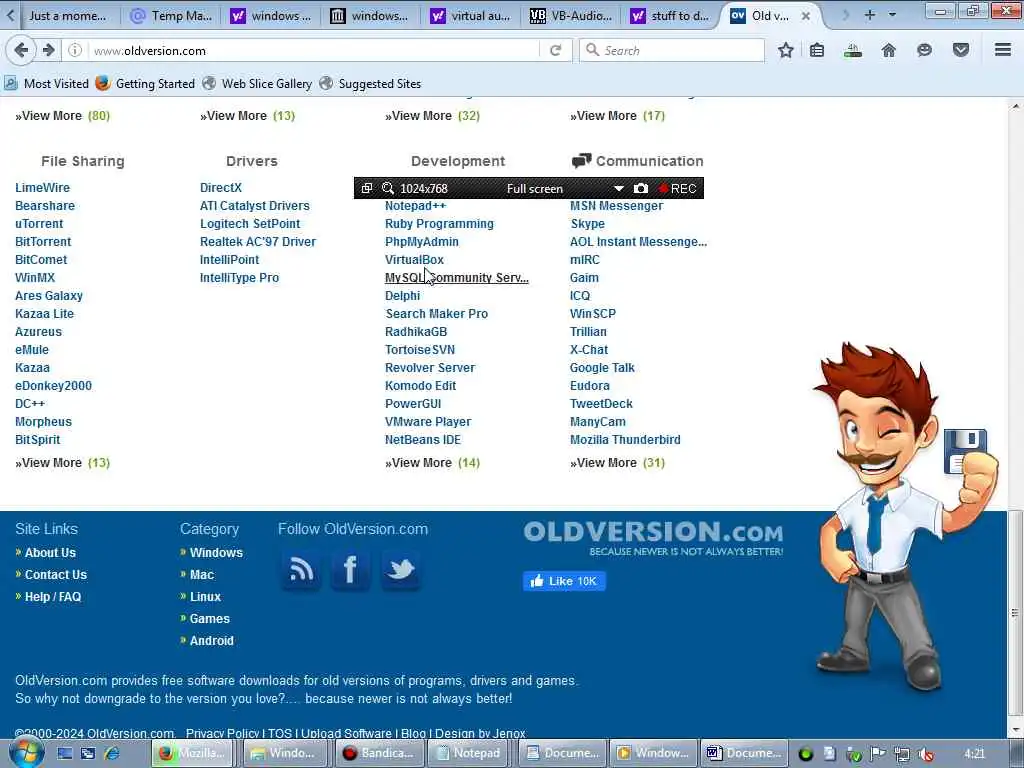1024x768 pixels.
Task: Switch to the virtual au... tab
Action: point(471,16)
